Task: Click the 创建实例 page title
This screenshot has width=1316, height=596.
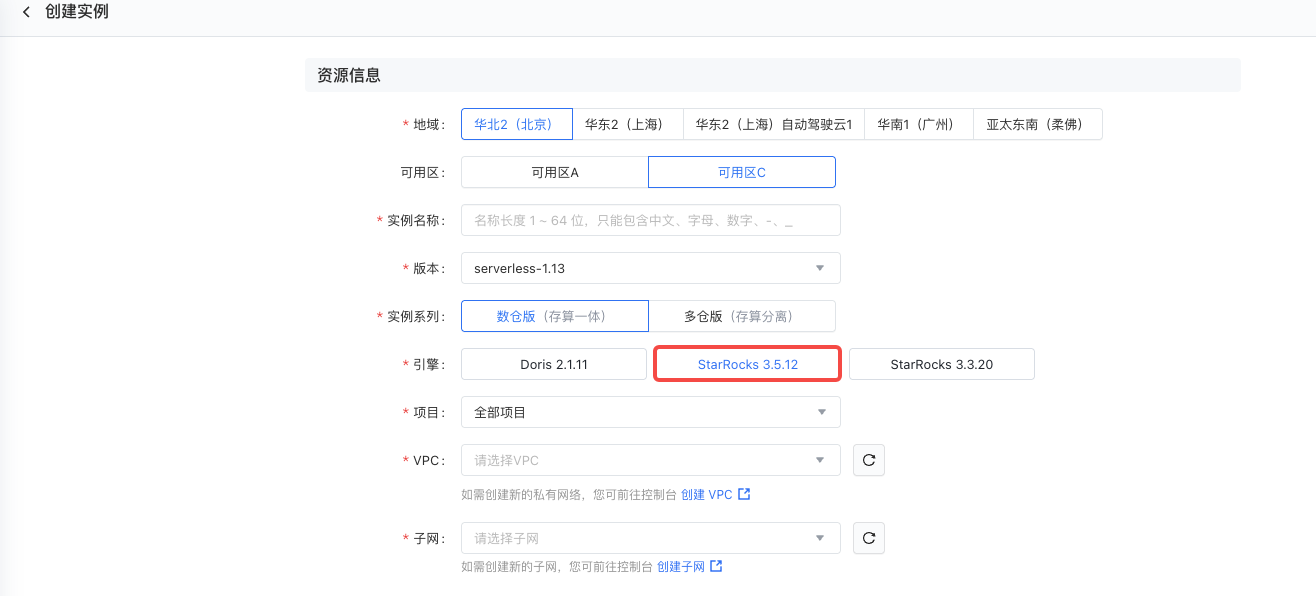Action: 77,12
